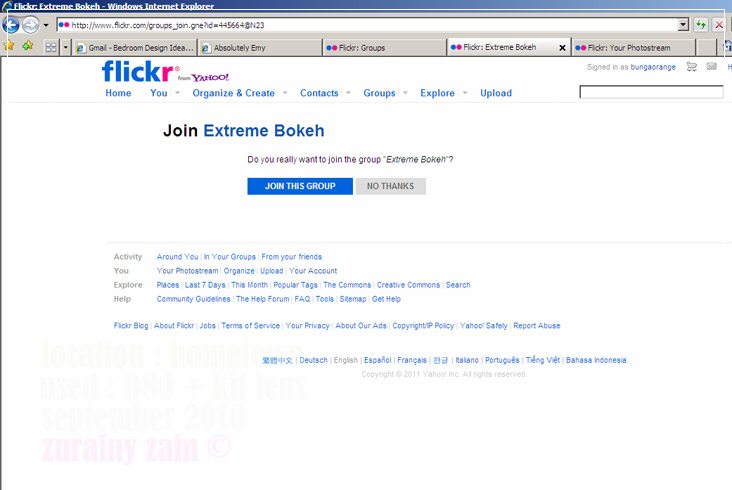This screenshot has height=490, width=732.
Task: Open Creative Commons footer link
Action: tap(408, 285)
